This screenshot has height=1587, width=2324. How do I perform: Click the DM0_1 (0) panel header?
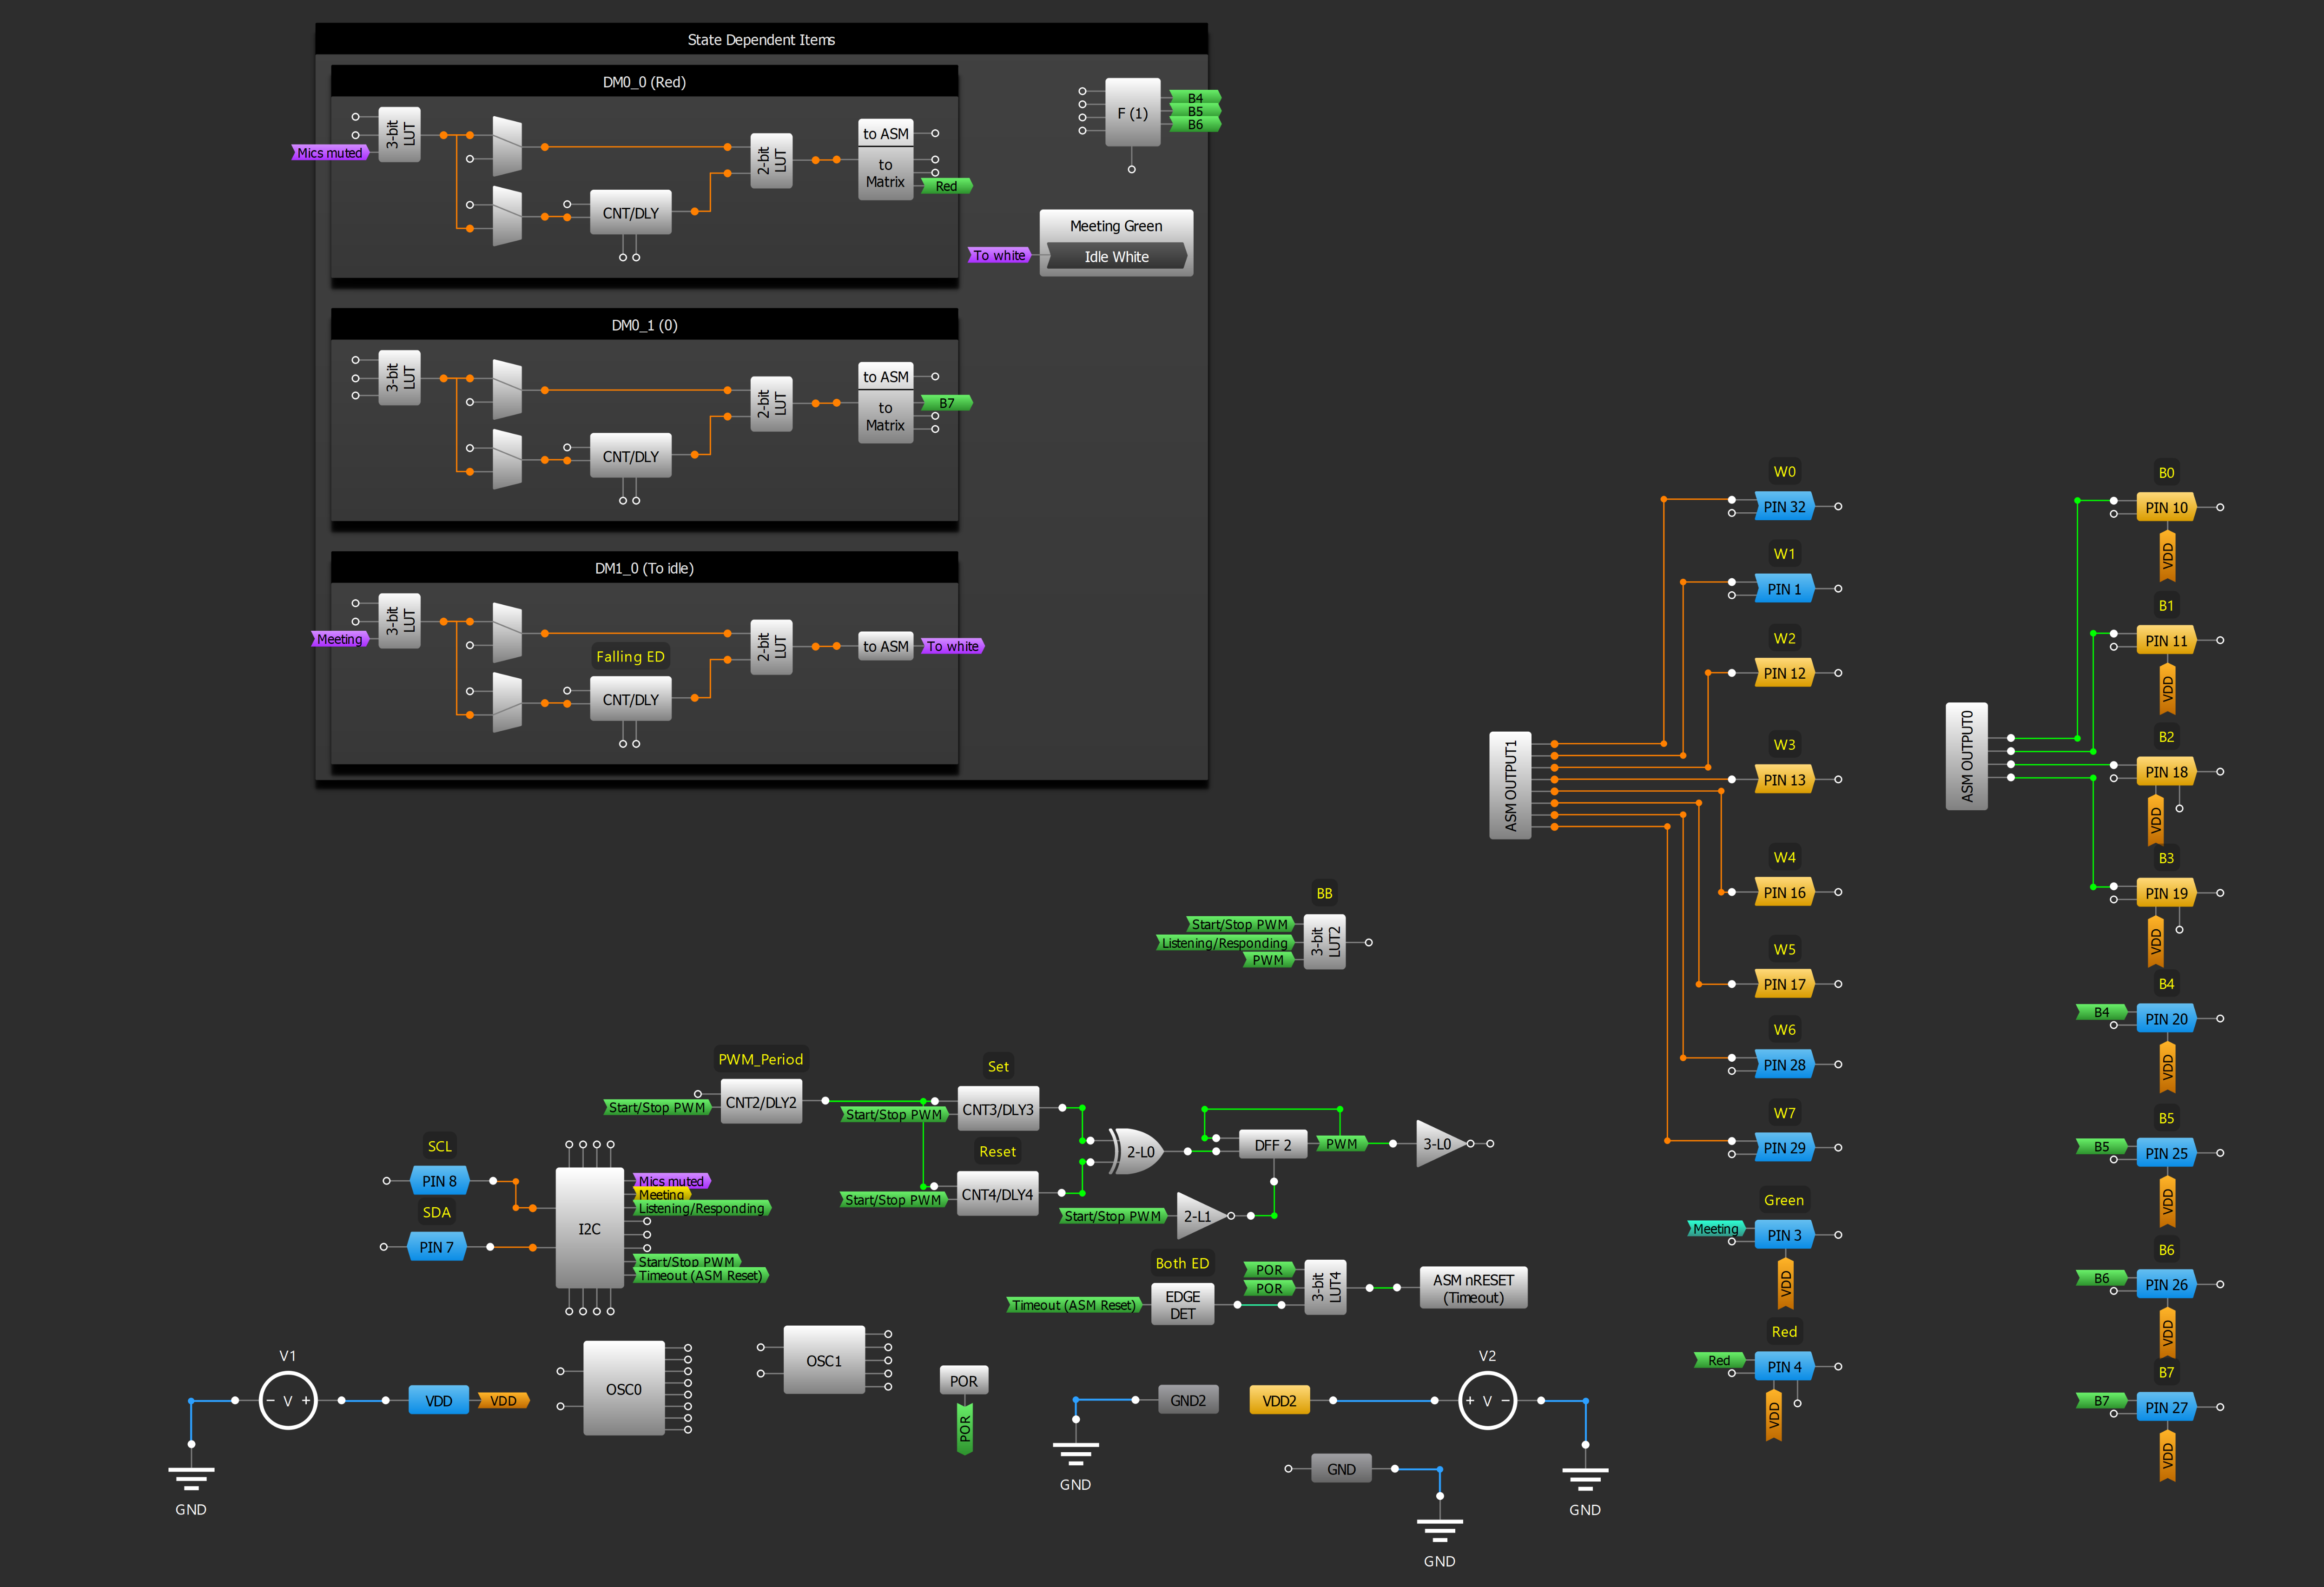click(644, 325)
